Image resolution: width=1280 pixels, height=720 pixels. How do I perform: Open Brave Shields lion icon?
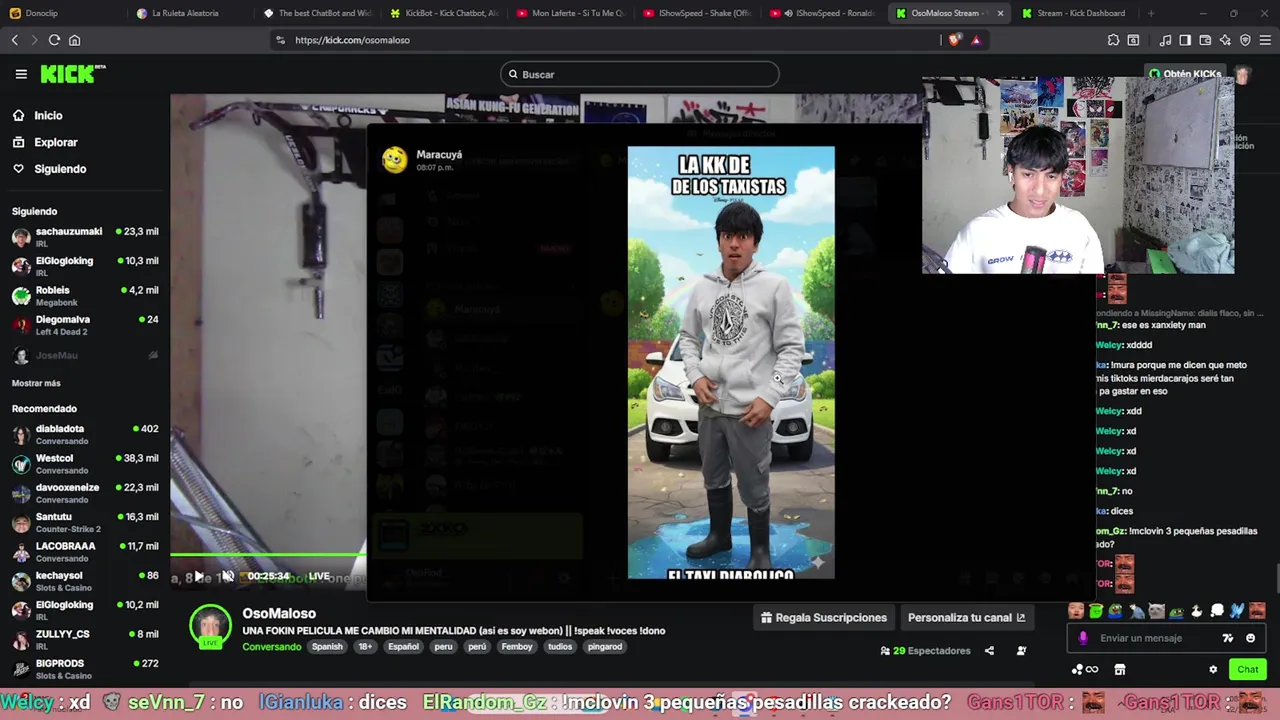coord(955,40)
